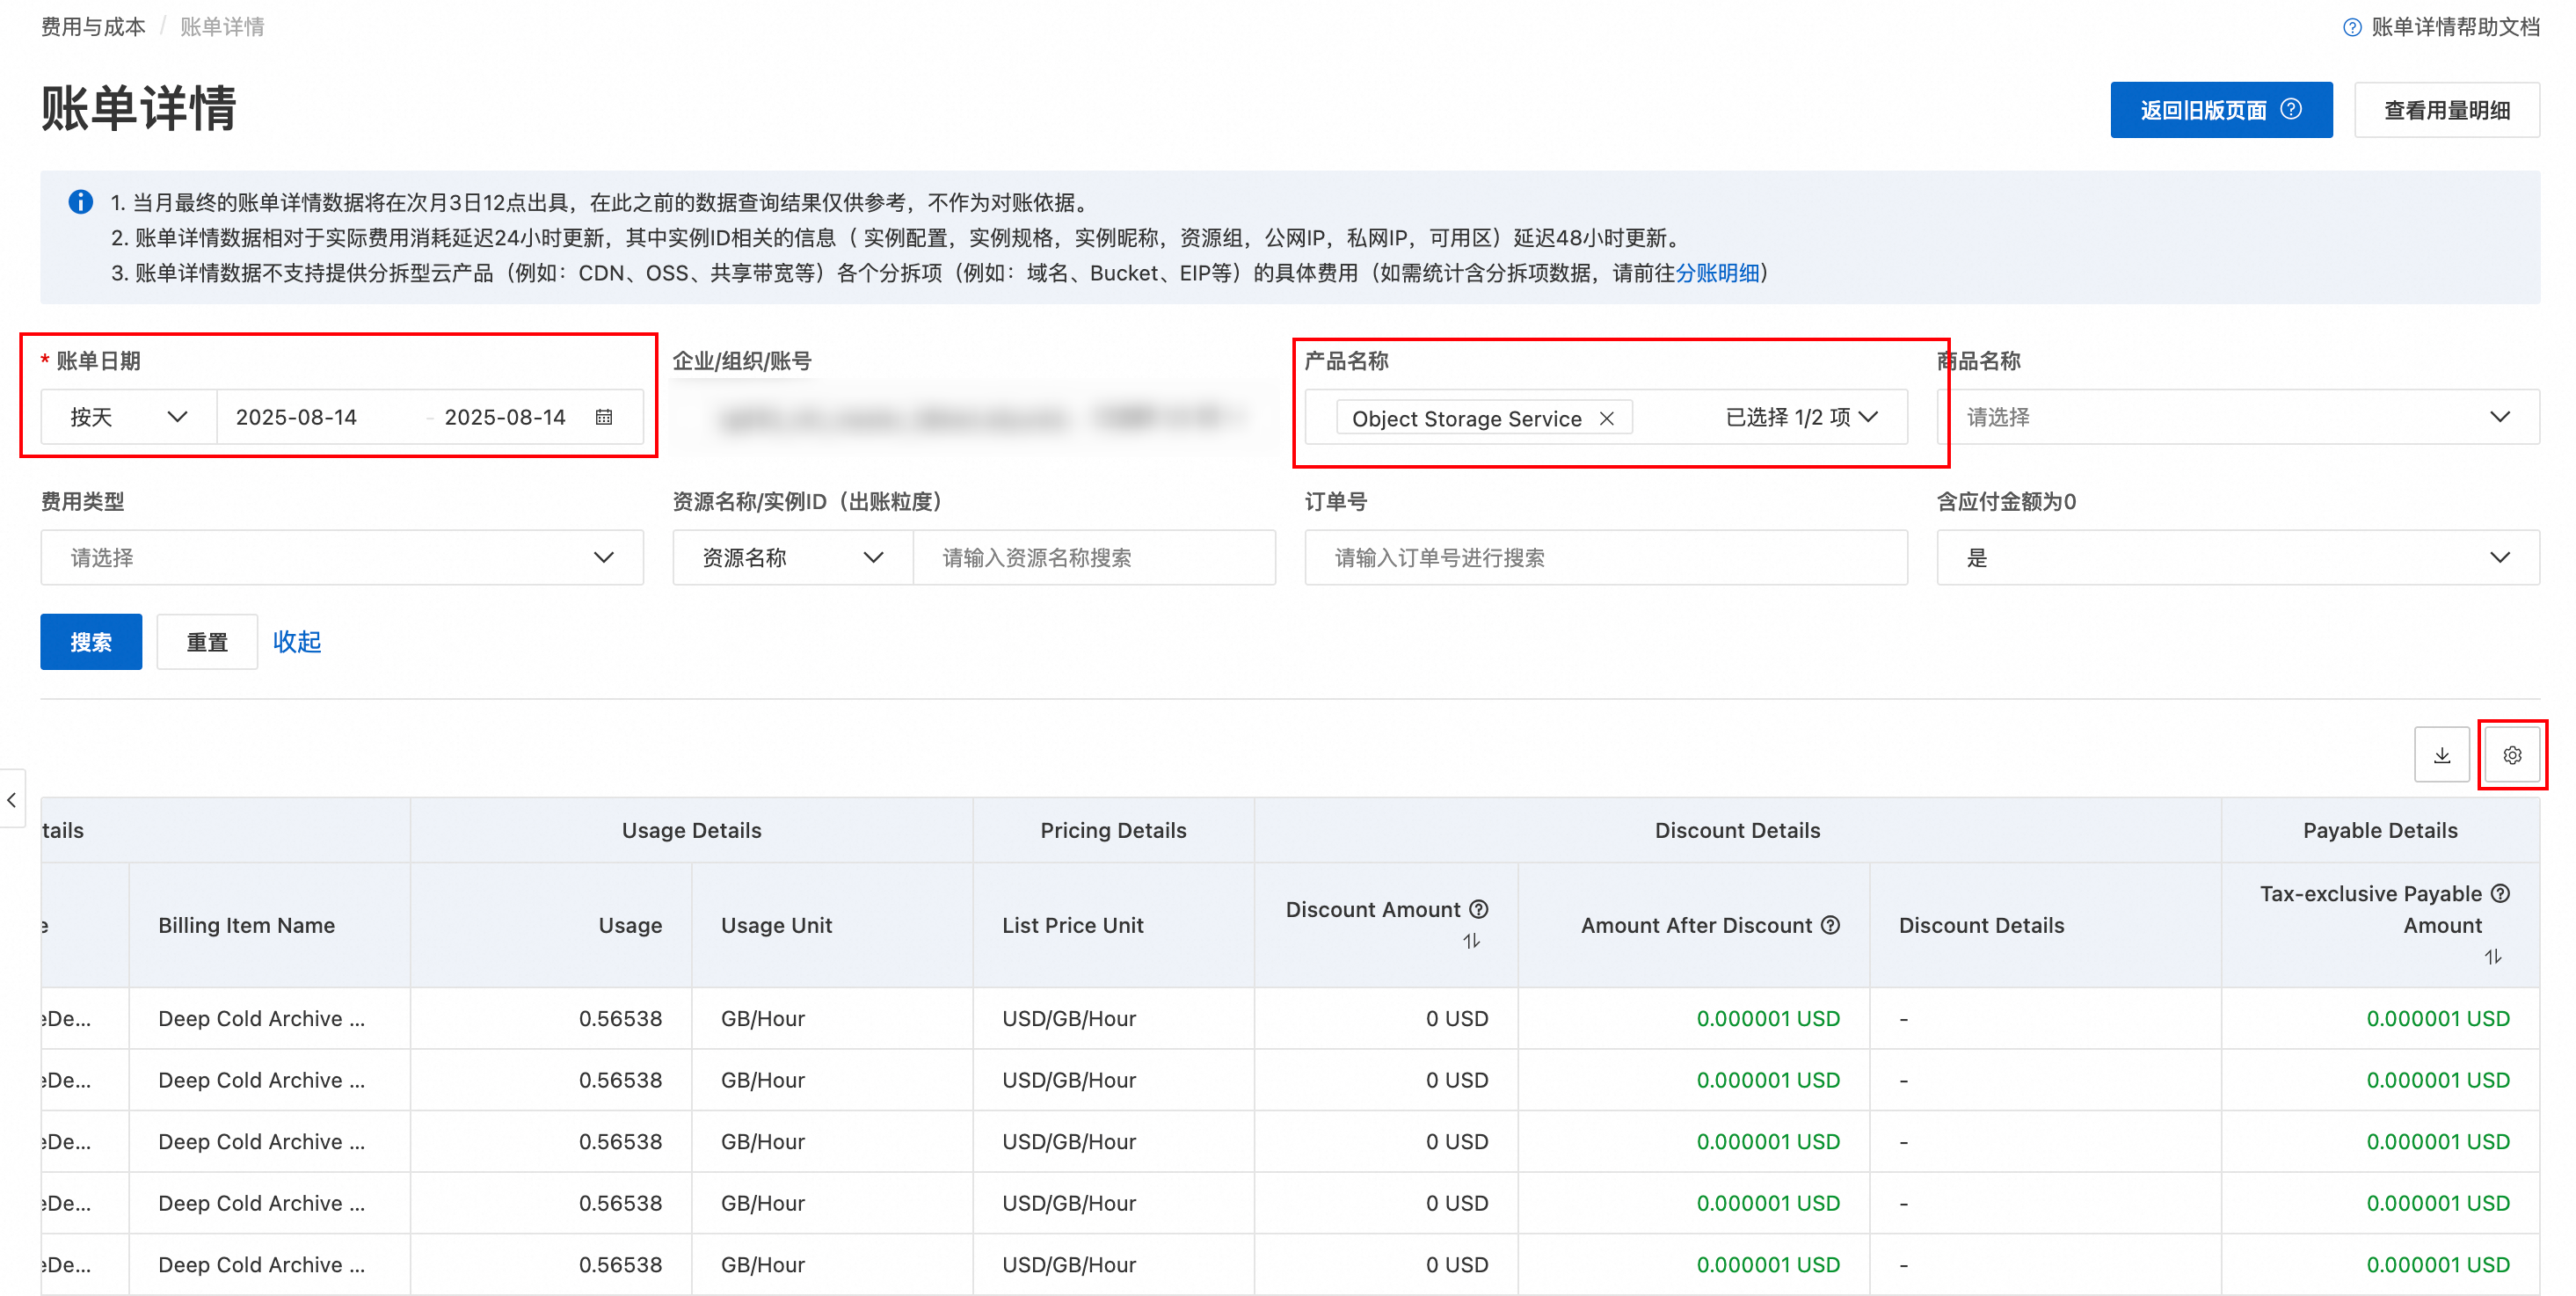
Task: Open the table column settings gear
Action: (x=2511, y=755)
